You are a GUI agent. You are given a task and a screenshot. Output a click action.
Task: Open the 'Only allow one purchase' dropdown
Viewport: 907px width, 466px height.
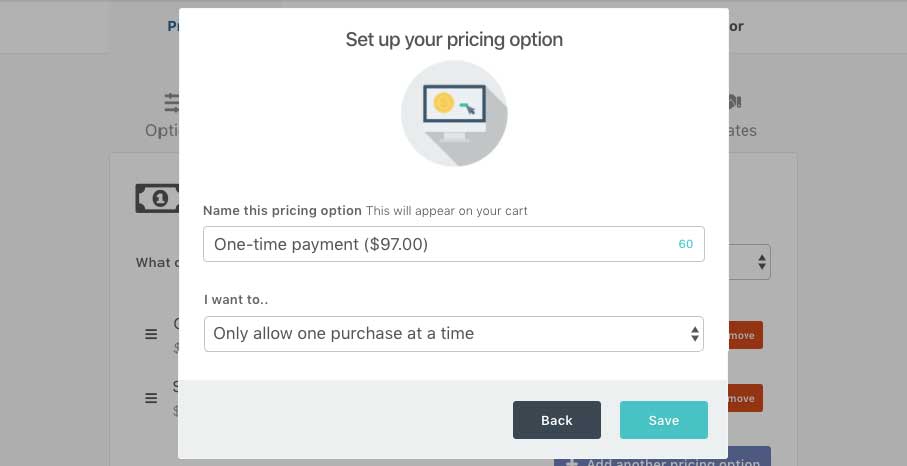tap(454, 334)
